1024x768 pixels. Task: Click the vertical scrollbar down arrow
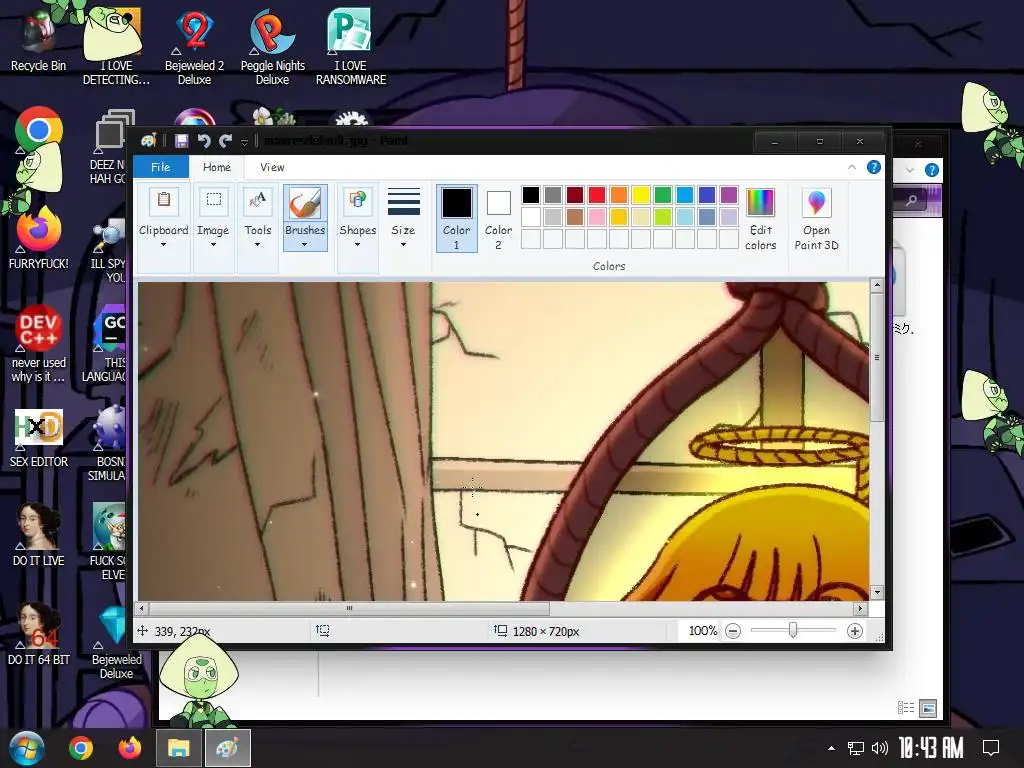point(877,592)
